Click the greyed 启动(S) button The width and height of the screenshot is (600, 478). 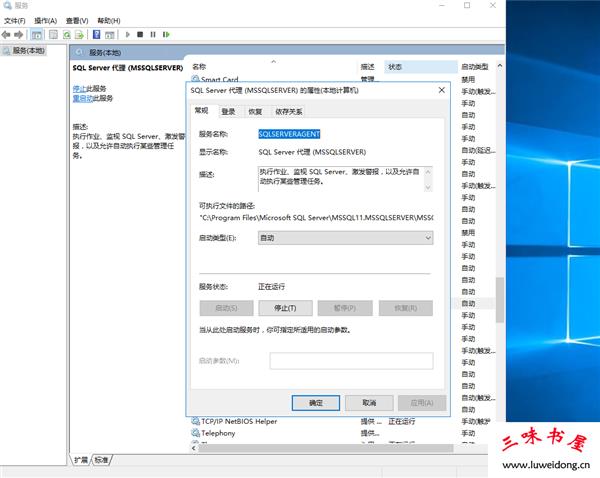(227, 308)
